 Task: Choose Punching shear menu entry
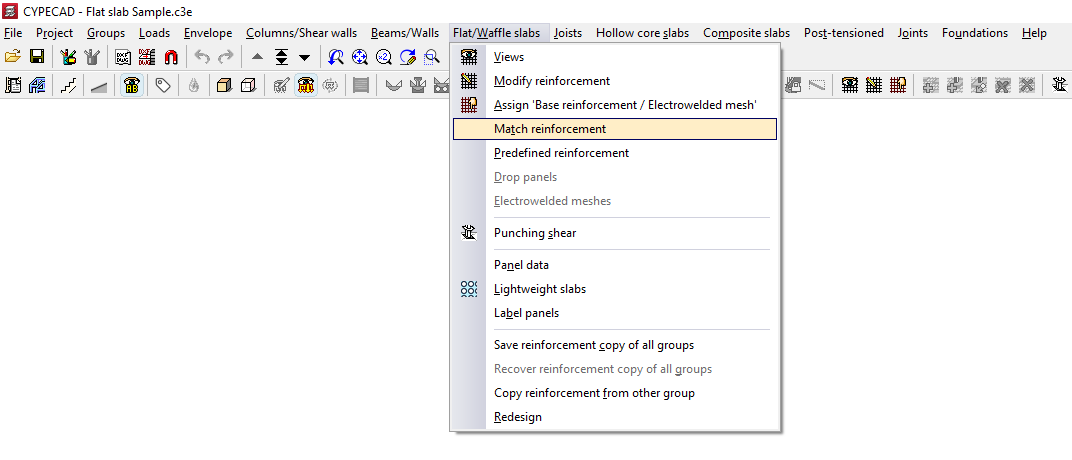pyautogui.click(x=615, y=233)
